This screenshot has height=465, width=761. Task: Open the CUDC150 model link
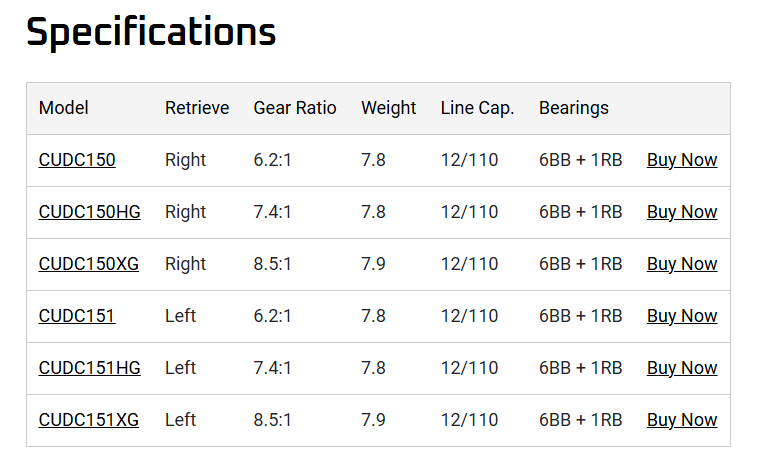tap(77, 160)
